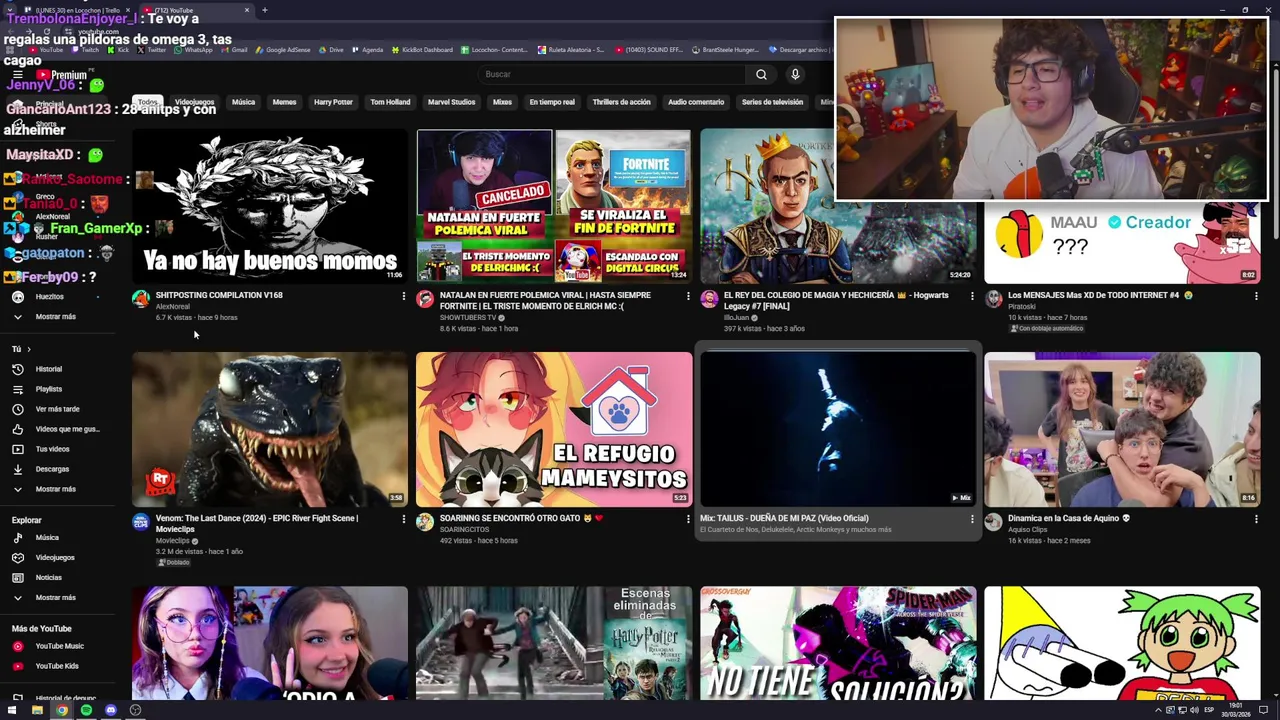Open Mix TAILUS Dueña de mi paz thumbnail
The image size is (1280, 720).
(x=838, y=429)
